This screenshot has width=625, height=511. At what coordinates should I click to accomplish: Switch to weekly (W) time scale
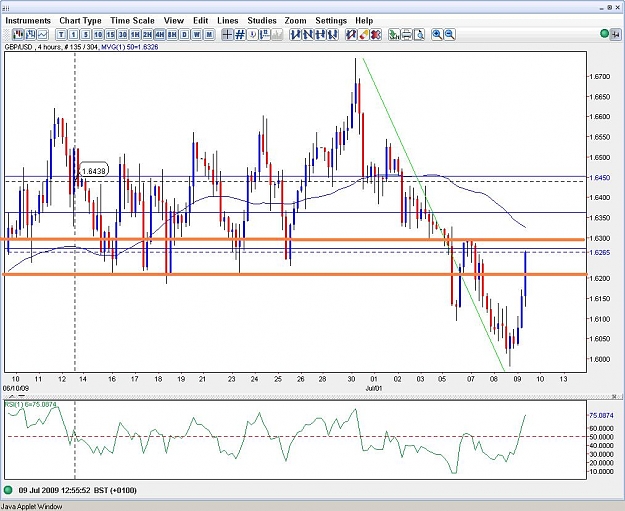tap(197, 35)
